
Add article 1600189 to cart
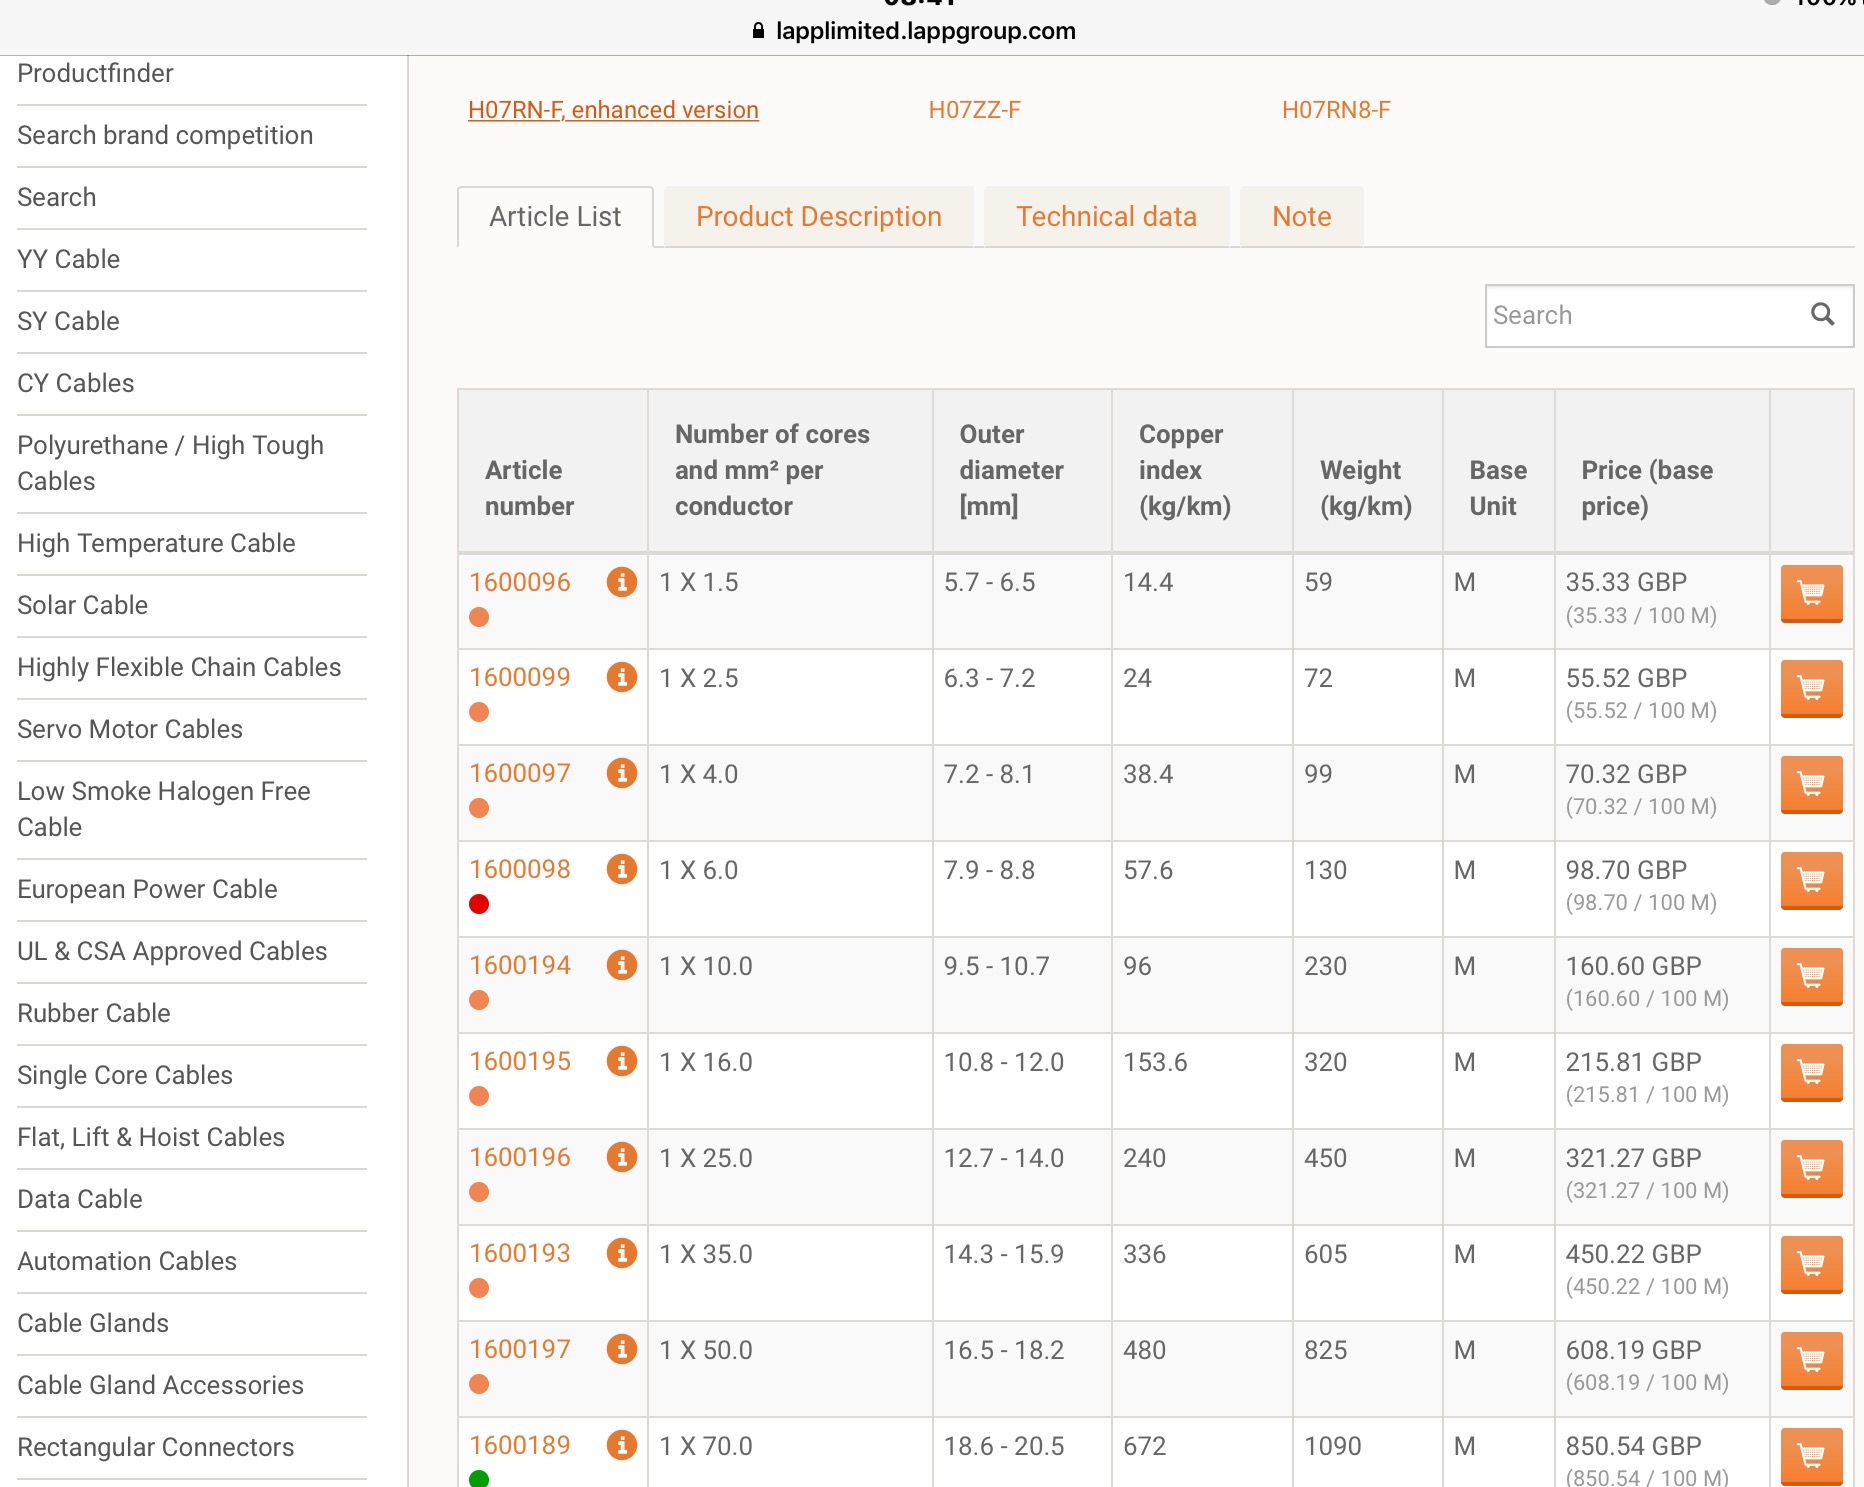(1811, 1456)
